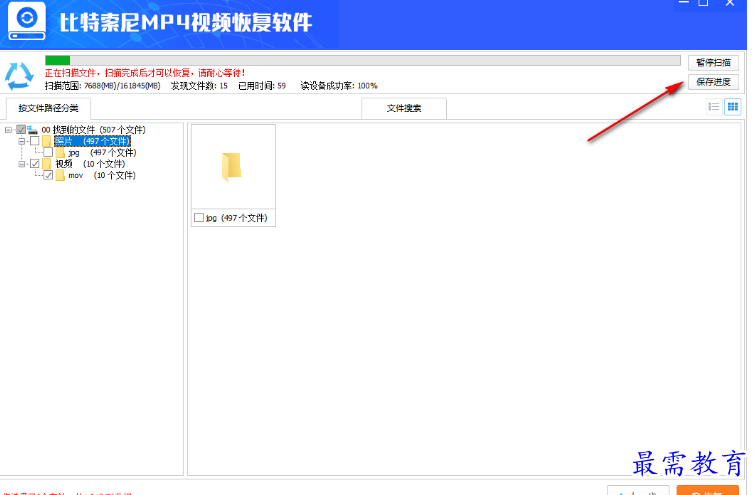The image size is (754, 495).
Task: Click the blue recycle scan icon
Action: (19, 76)
